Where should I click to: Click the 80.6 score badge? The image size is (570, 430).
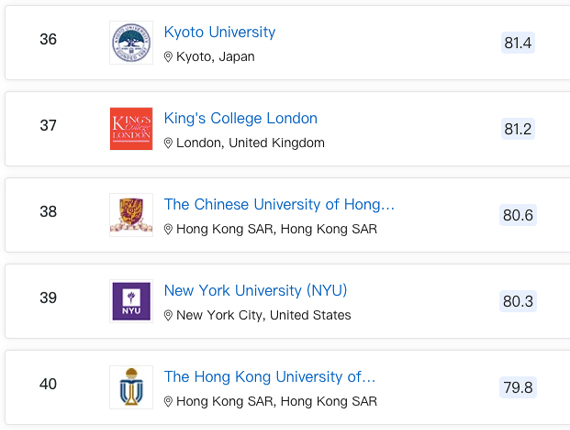point(518,215)
